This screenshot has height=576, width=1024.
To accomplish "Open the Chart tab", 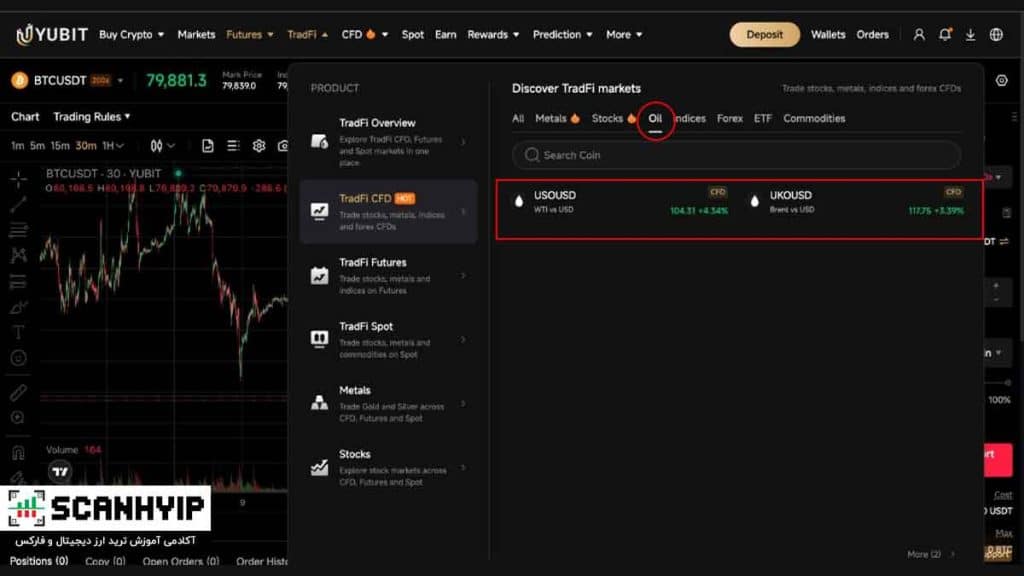I will [25, 116].
